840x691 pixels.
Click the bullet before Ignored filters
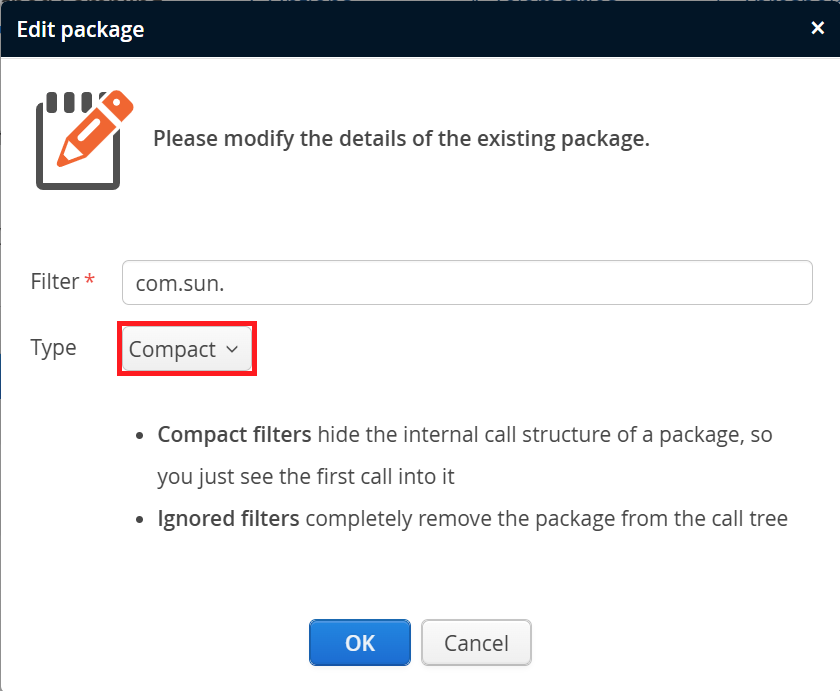[140, 520]
